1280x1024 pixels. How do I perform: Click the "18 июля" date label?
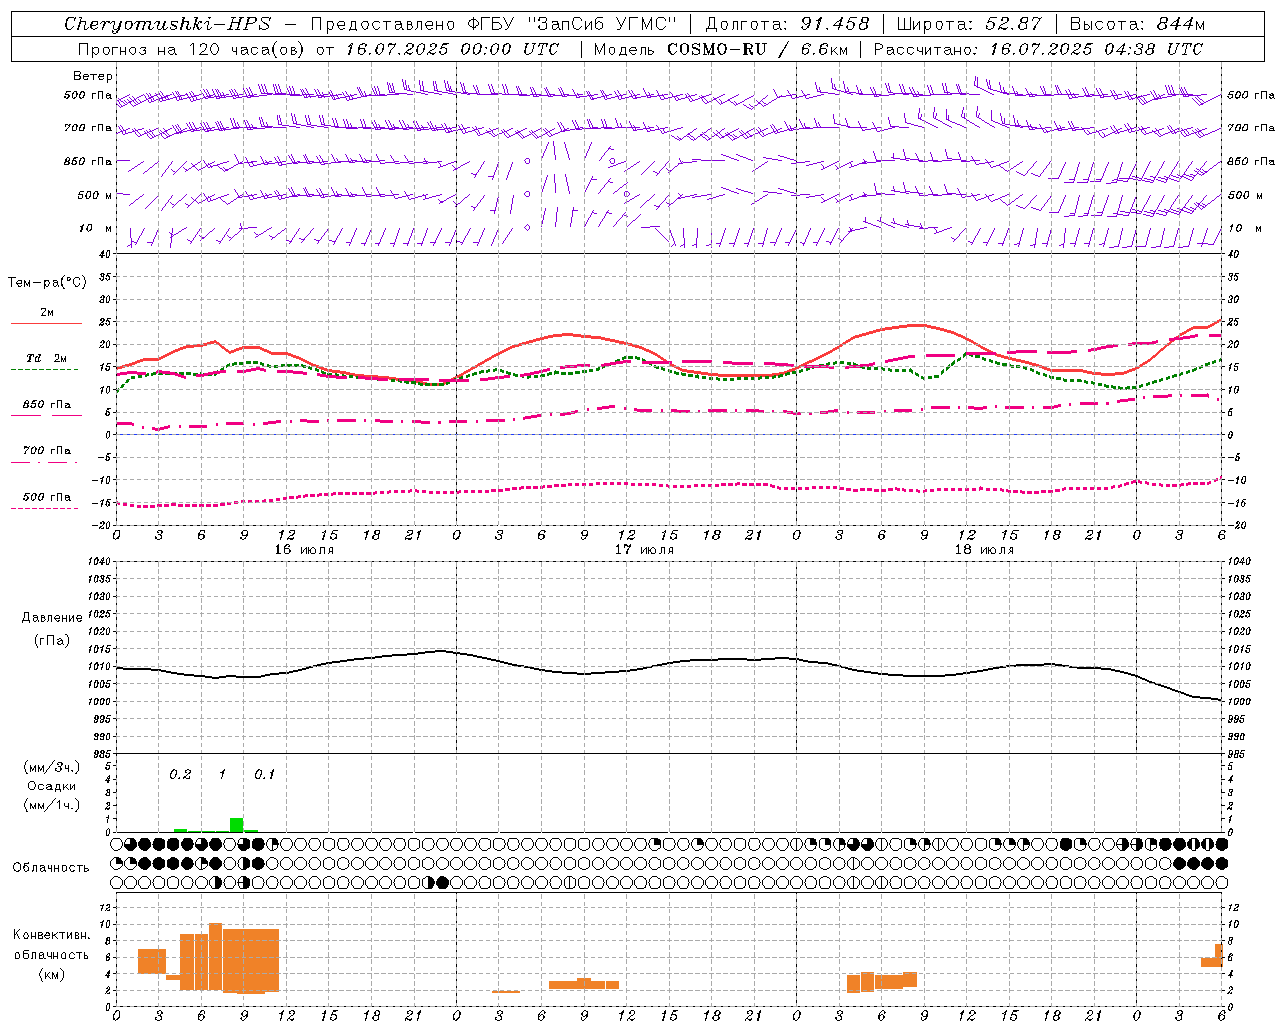click(x=984, y=550)
